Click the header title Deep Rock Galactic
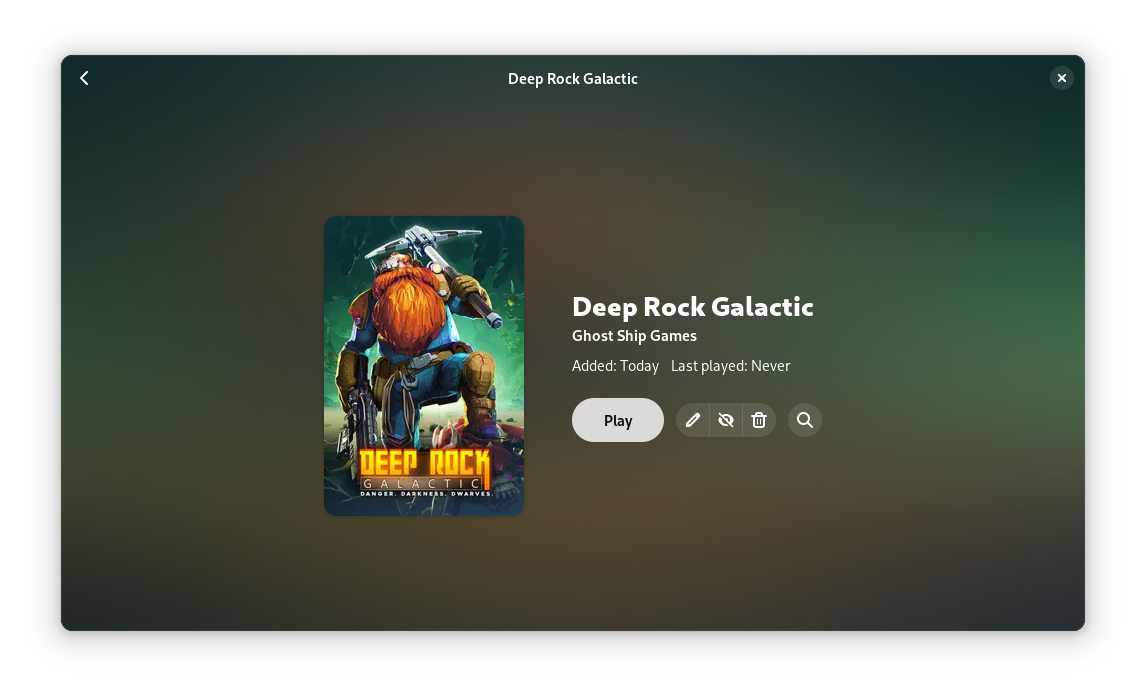 [x=573, y=79]
